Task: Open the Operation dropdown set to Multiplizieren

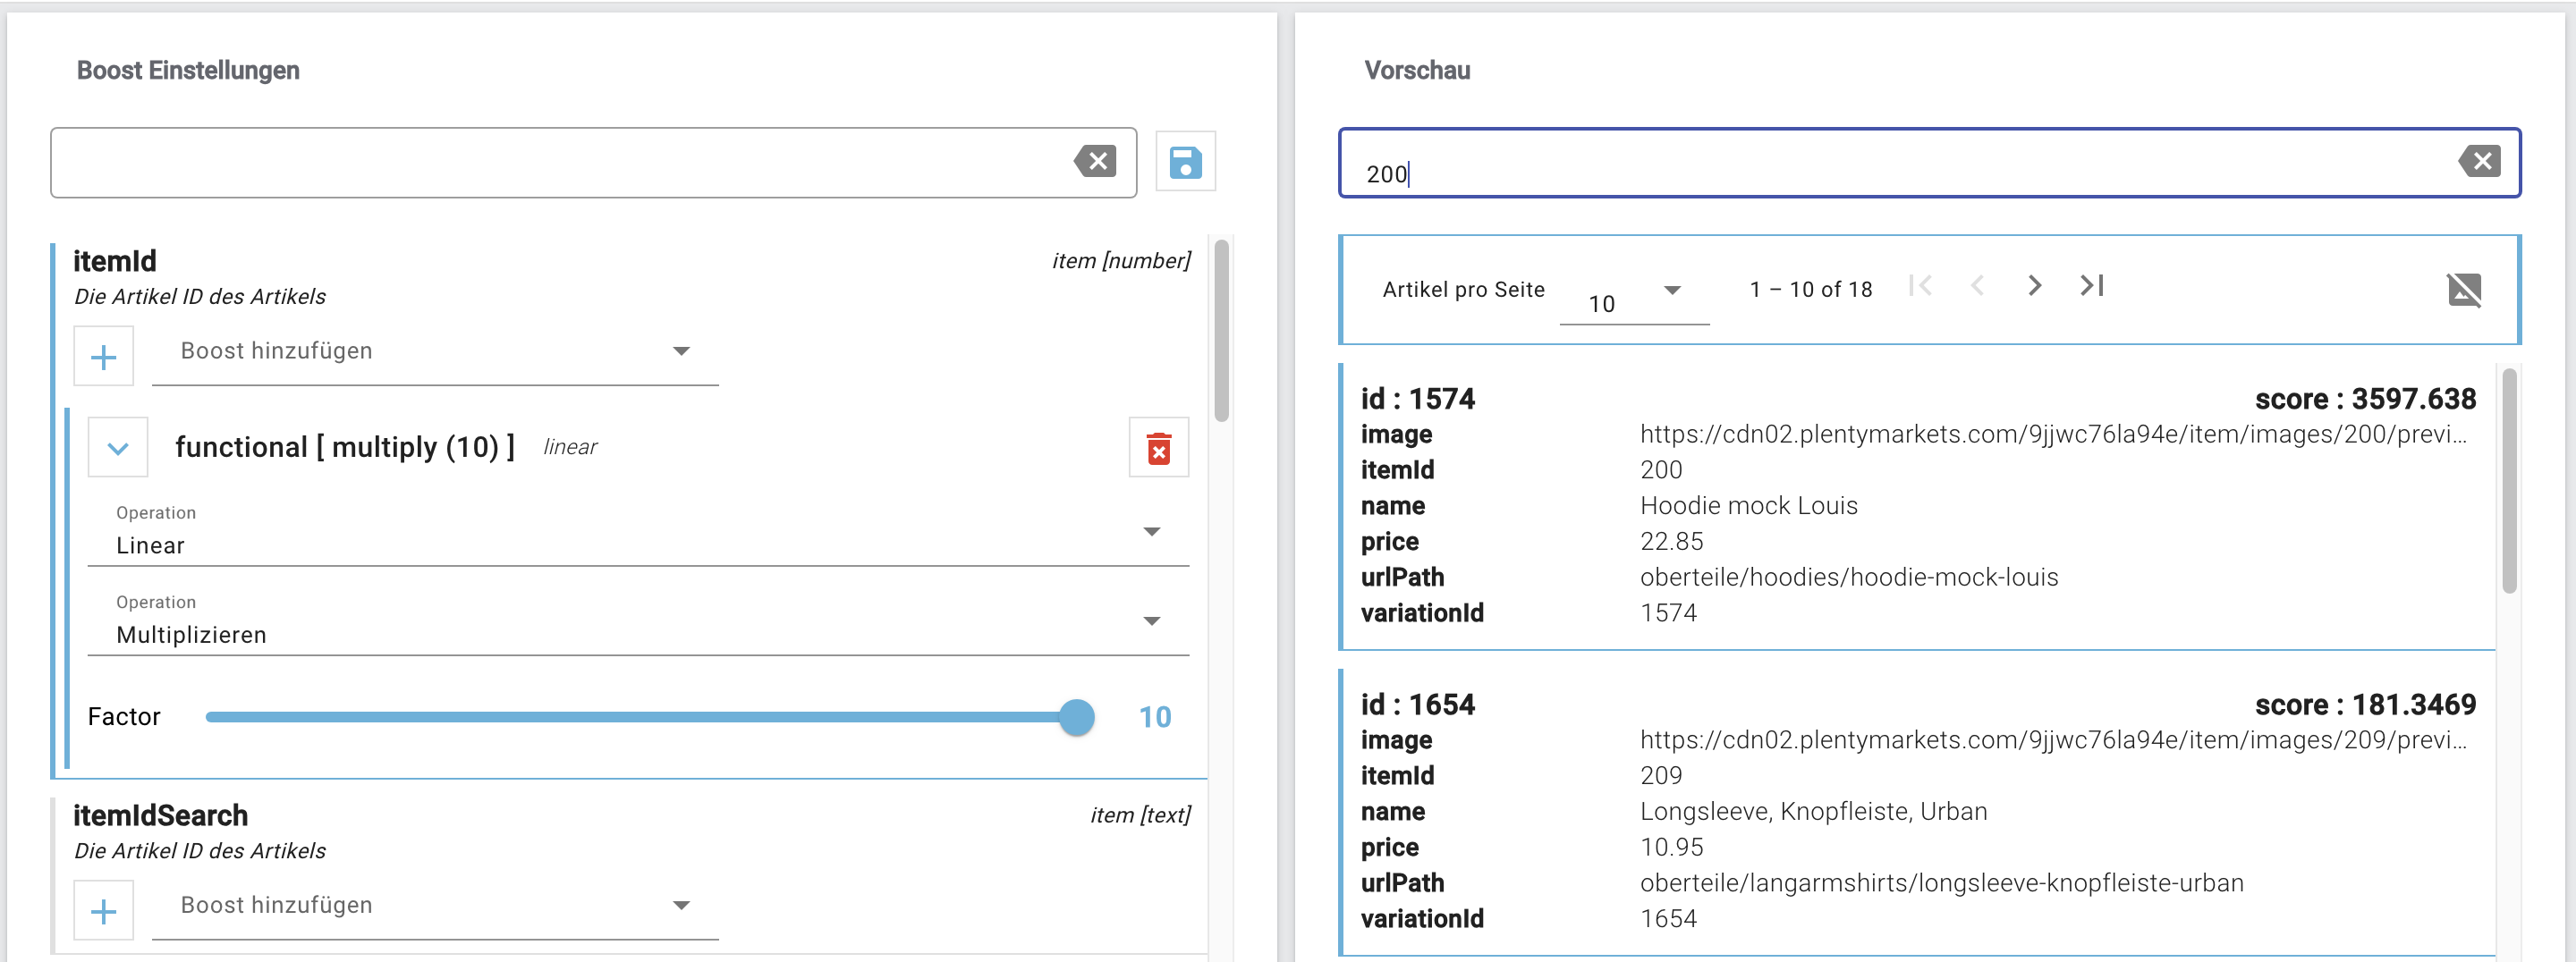Action: click(x=638, y=622)
